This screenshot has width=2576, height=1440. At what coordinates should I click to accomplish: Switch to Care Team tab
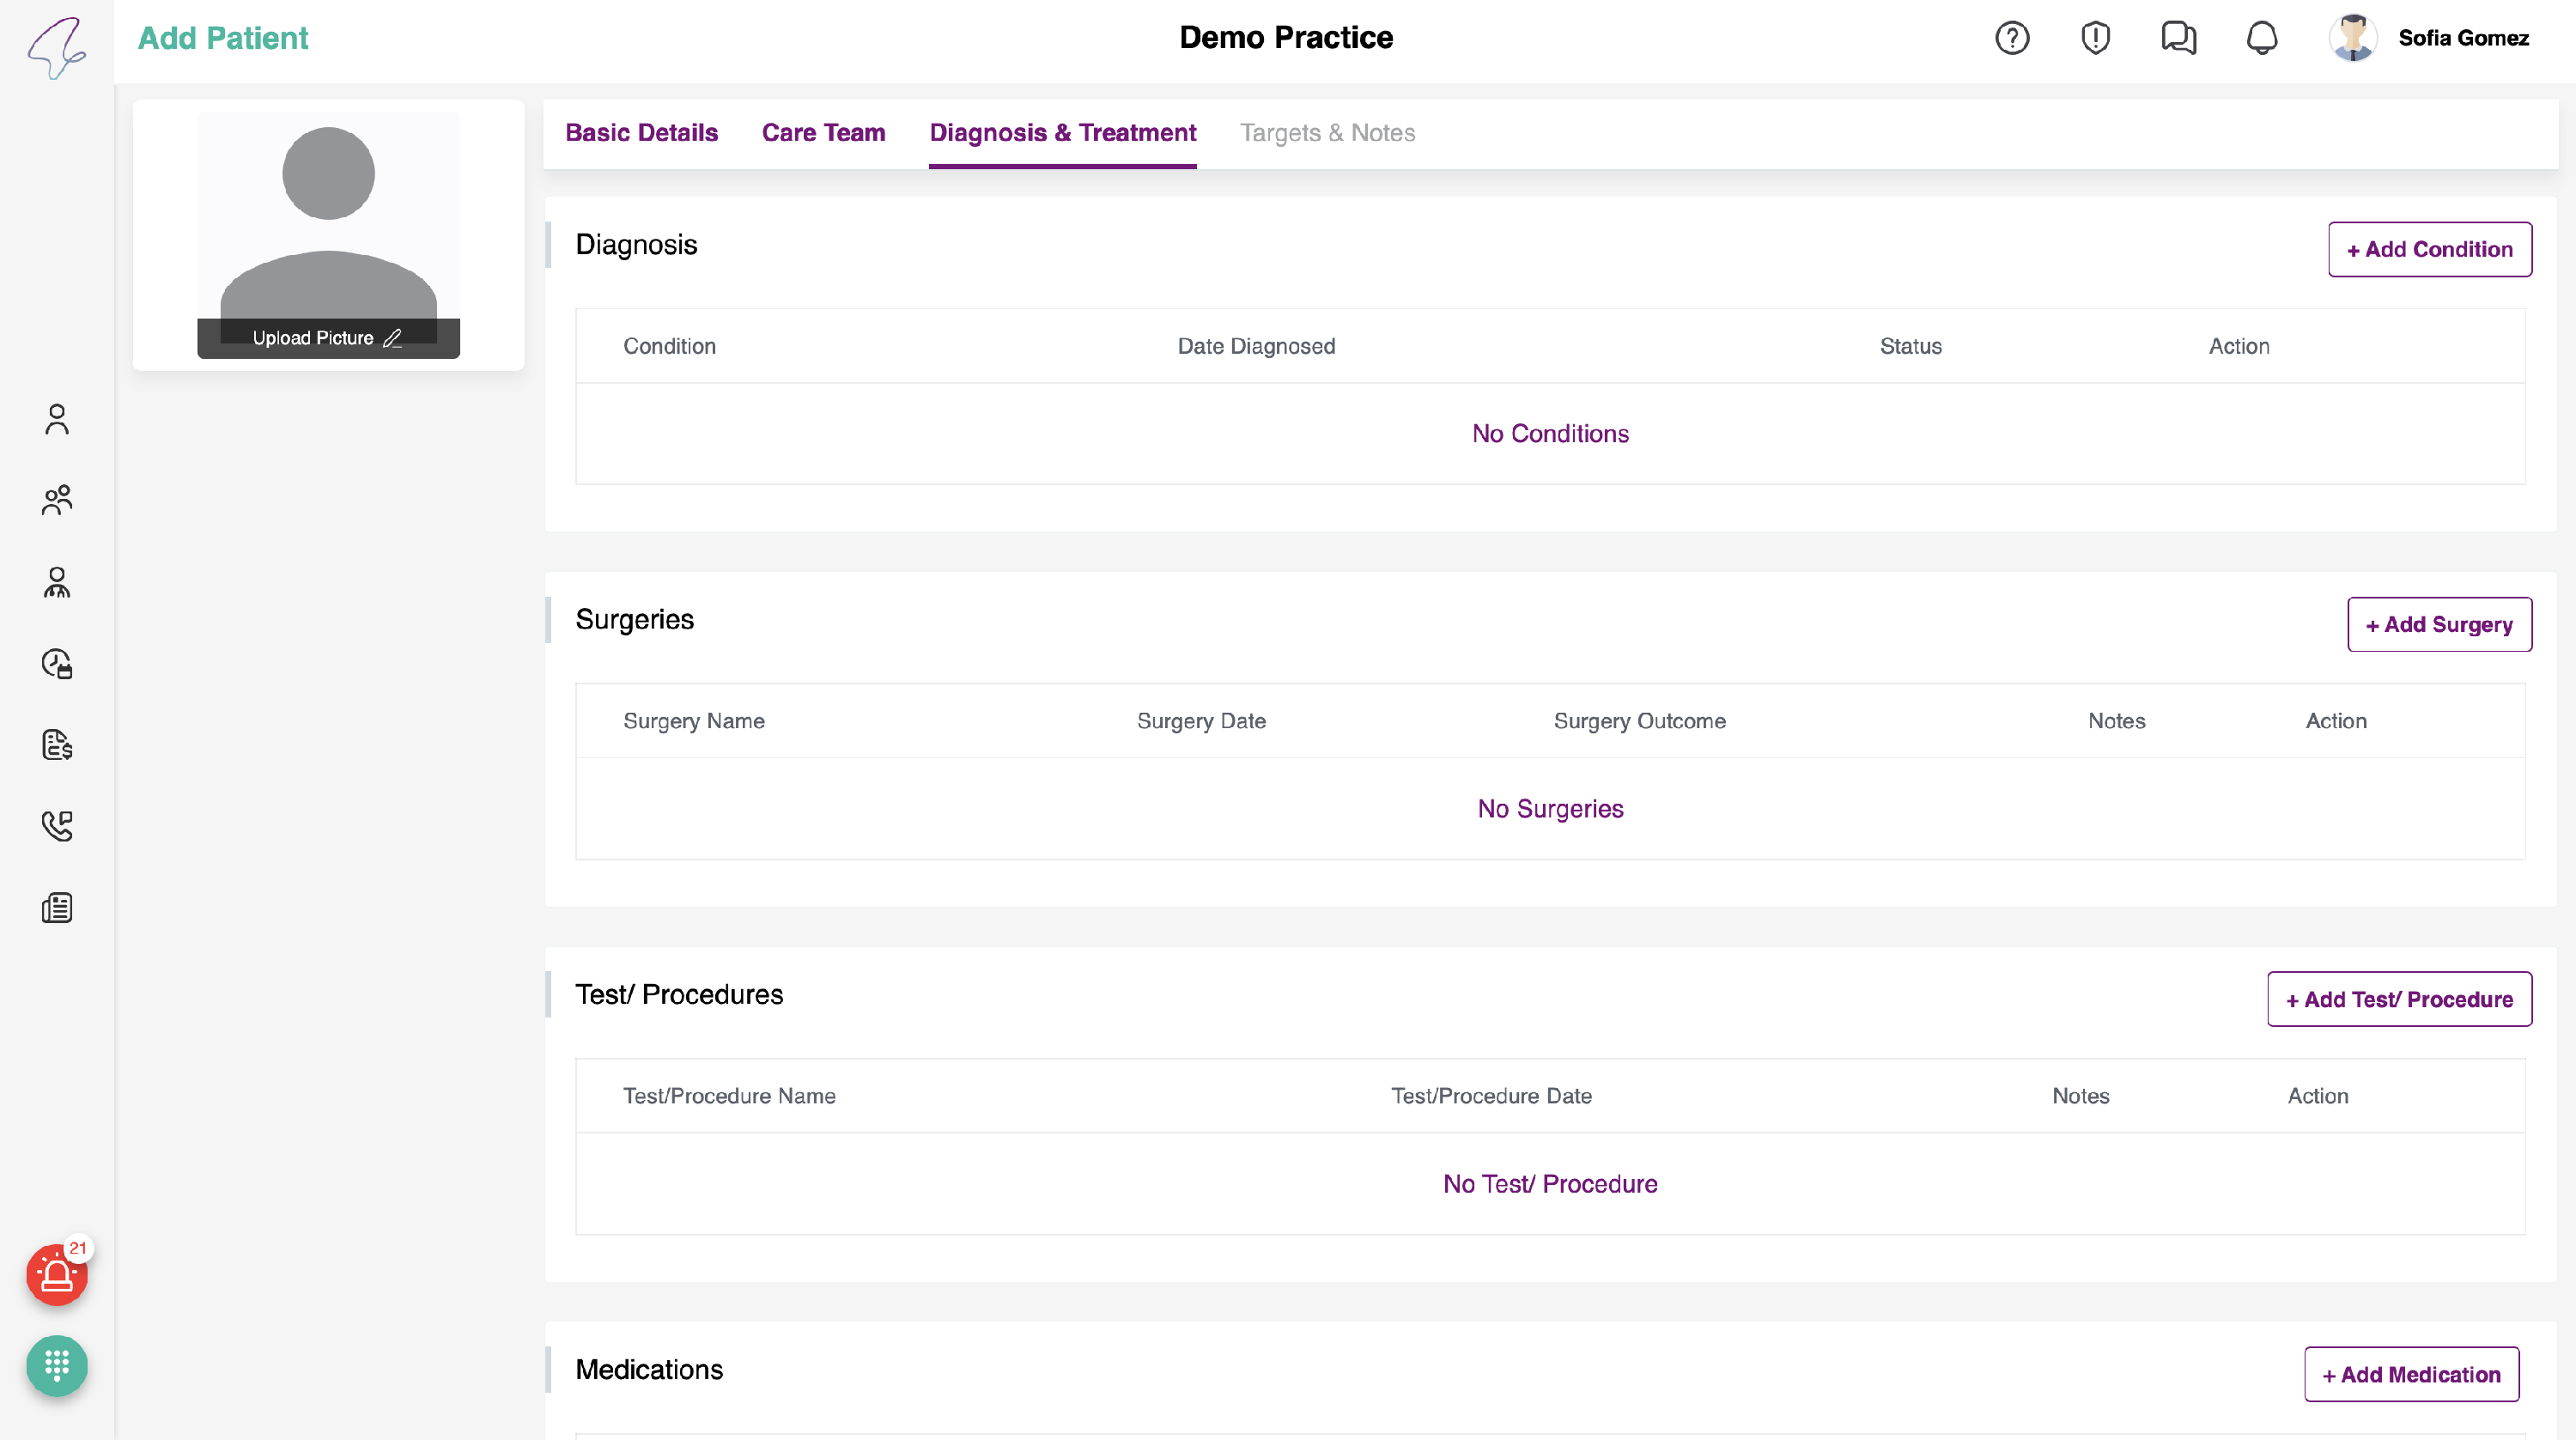823,133
